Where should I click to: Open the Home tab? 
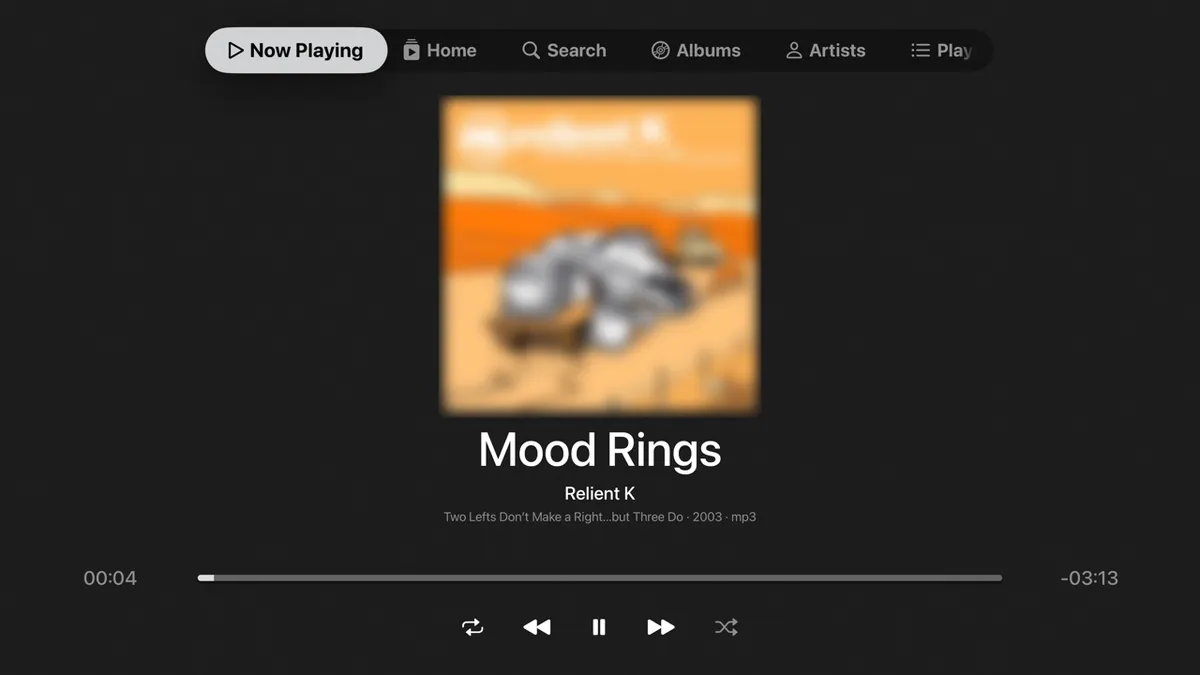pos(440,50)
